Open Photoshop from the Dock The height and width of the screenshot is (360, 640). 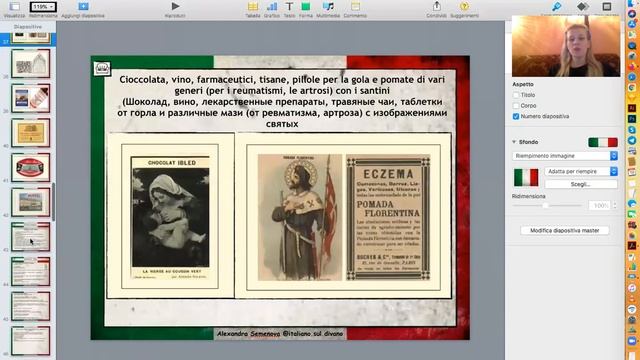click(x=632, y=119)
